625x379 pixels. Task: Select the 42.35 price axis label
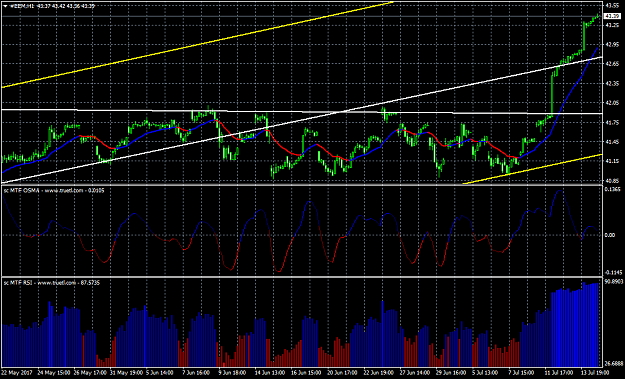(611, 84)
